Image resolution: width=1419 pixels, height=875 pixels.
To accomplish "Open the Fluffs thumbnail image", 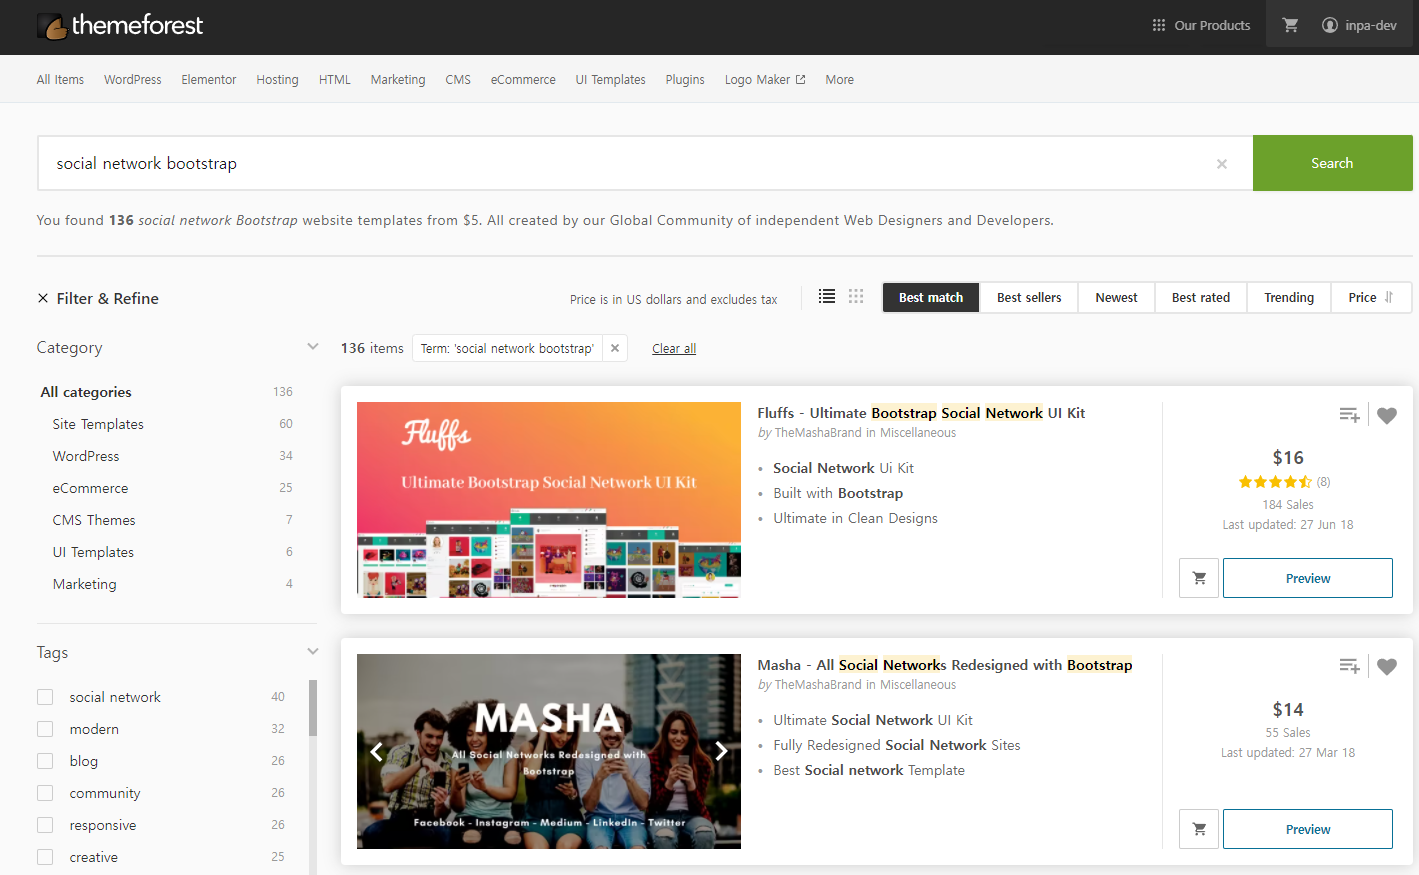I will (549, 500).
